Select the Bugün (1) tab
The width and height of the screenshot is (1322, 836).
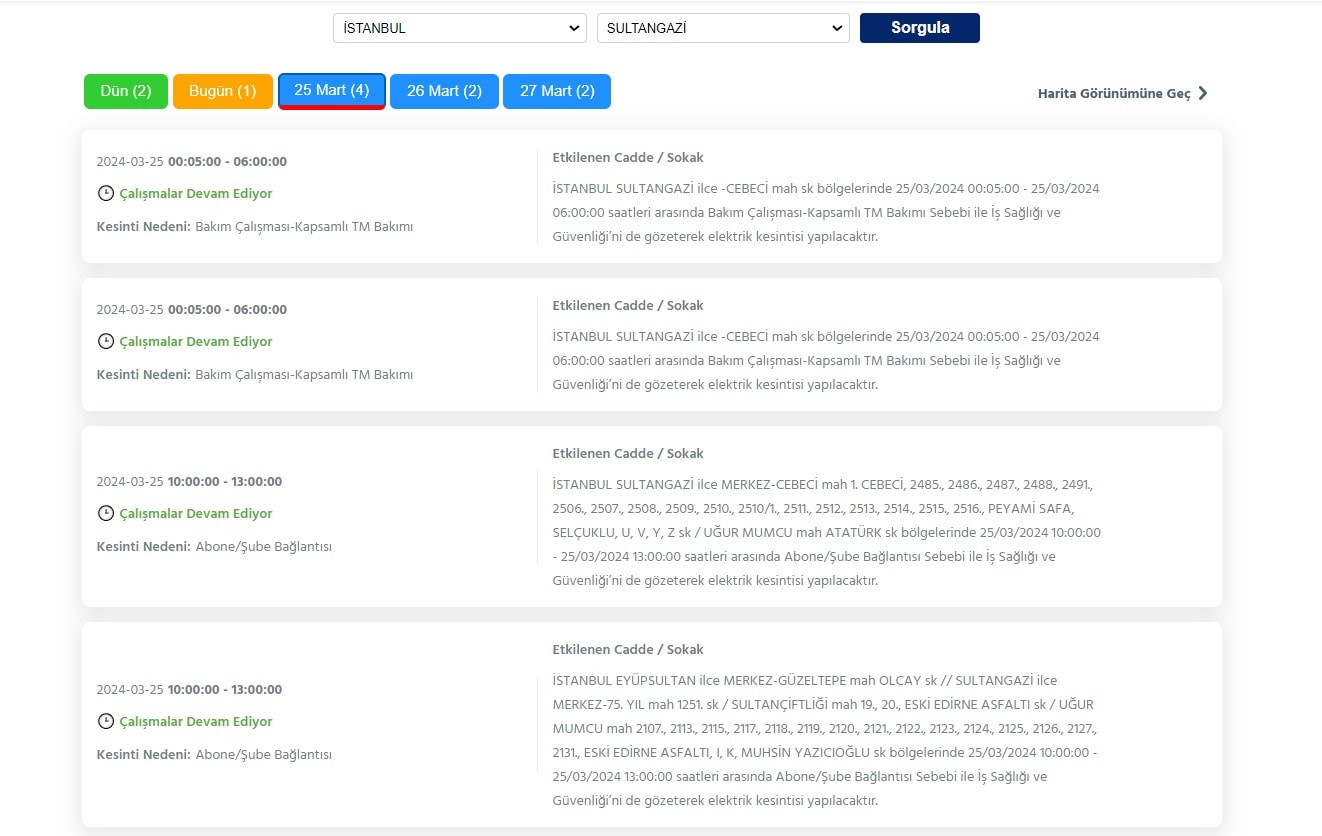[222, 91]
